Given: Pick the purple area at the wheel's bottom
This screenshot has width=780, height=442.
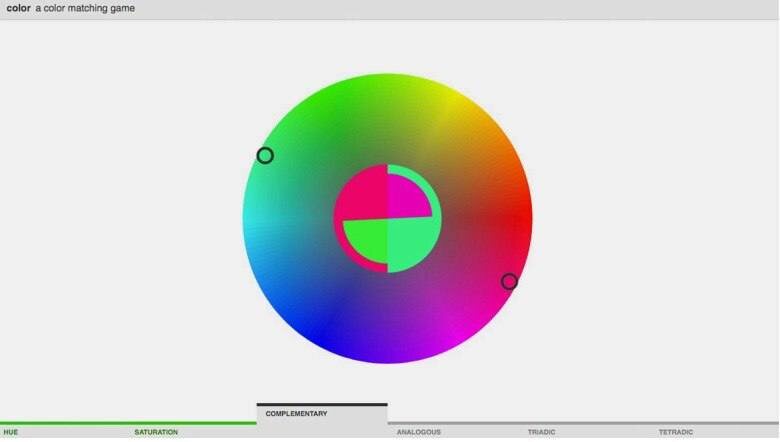Looking at the screenshot, I should point(388,351).
